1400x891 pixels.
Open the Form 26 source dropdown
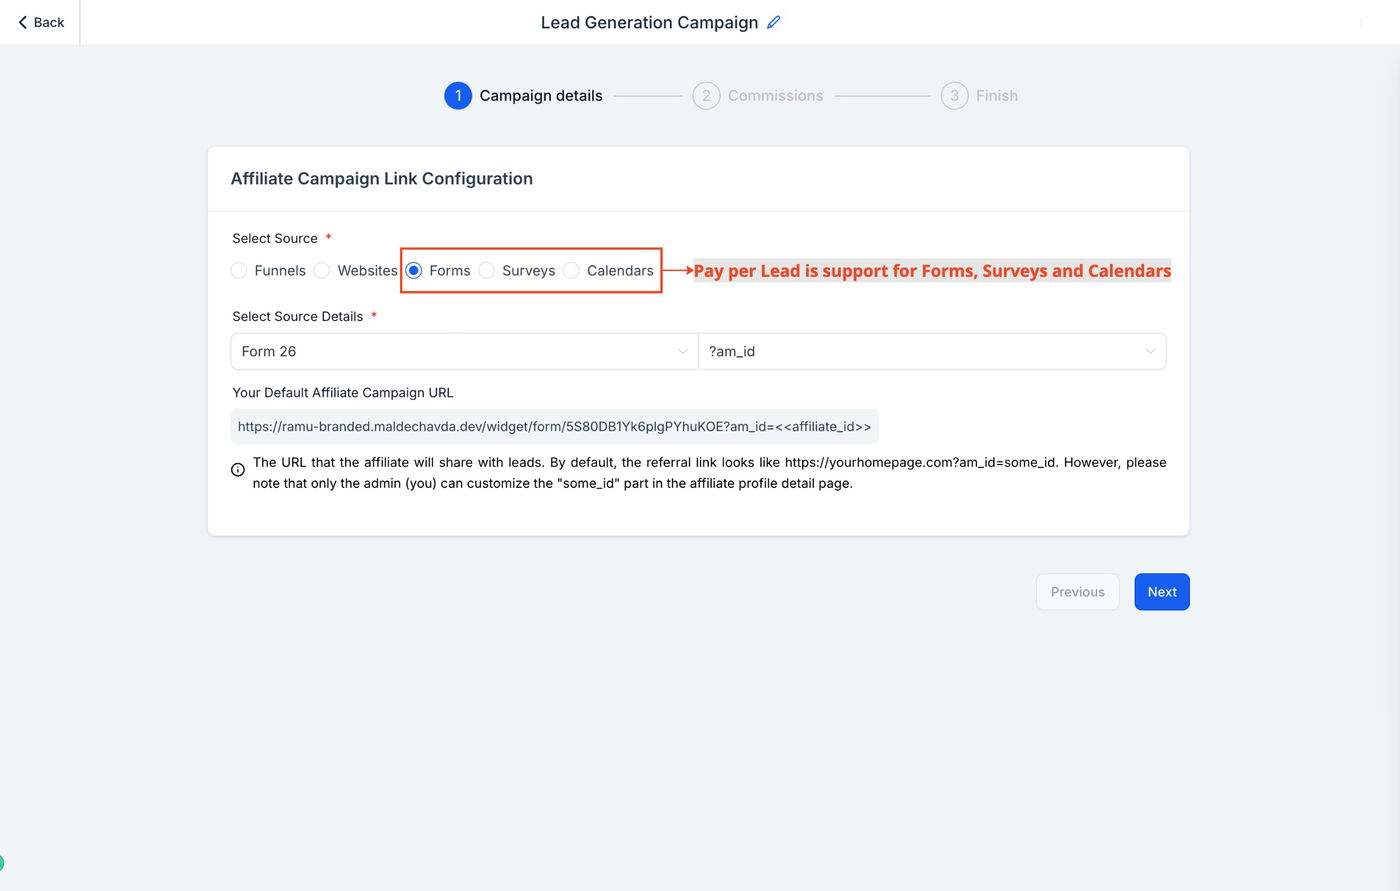(464, 351)
